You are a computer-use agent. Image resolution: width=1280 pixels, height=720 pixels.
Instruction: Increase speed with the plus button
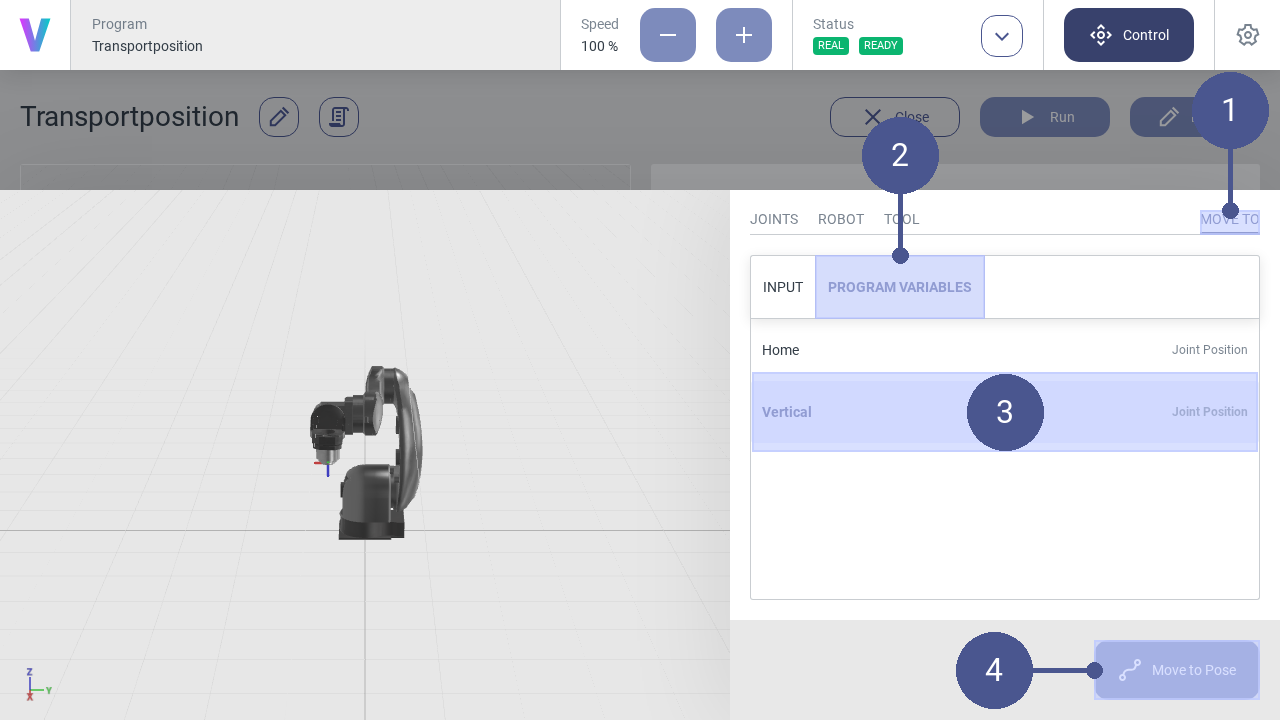tap(743, 35)
